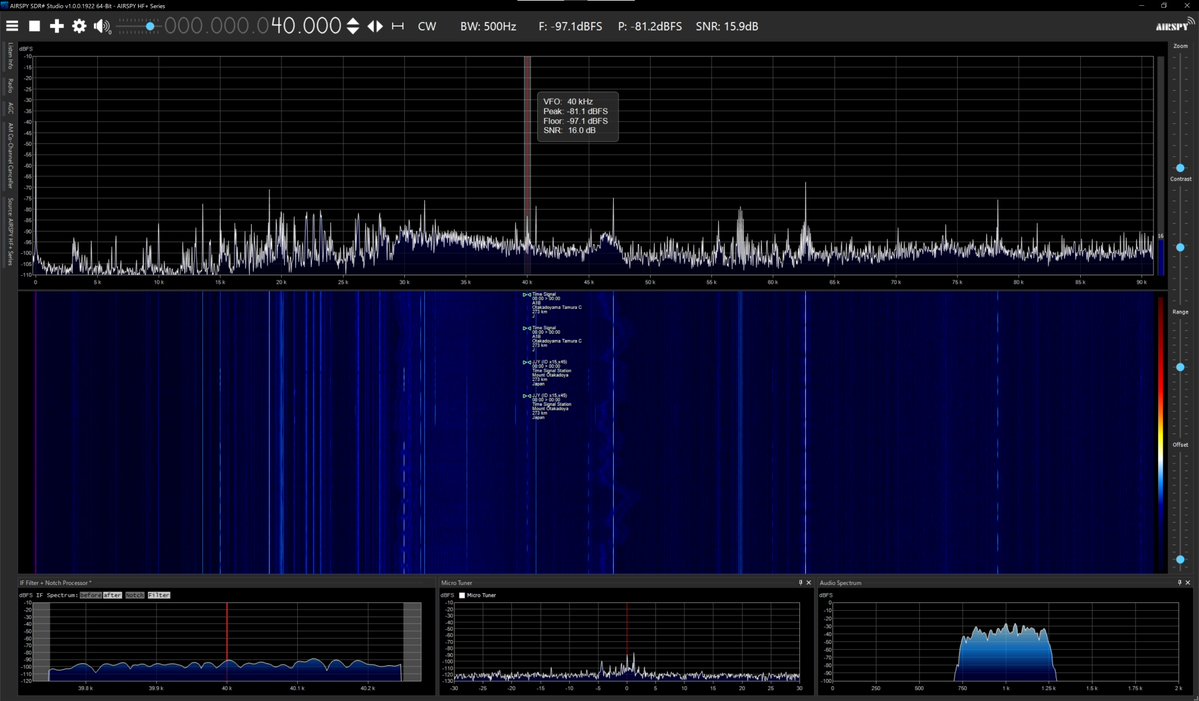Close the Audio Spectrum panel

(x=1188, y=583)
